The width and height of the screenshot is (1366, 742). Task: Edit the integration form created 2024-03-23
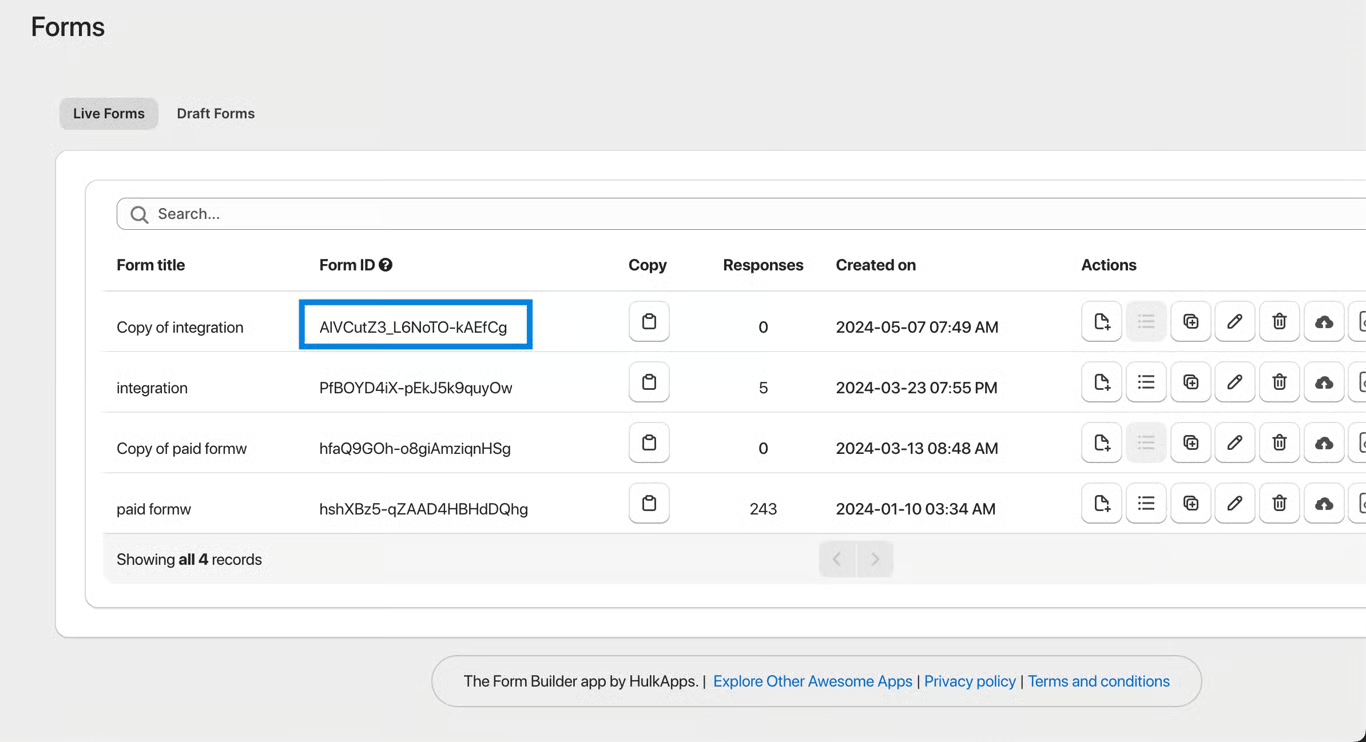pos(1235,382)
